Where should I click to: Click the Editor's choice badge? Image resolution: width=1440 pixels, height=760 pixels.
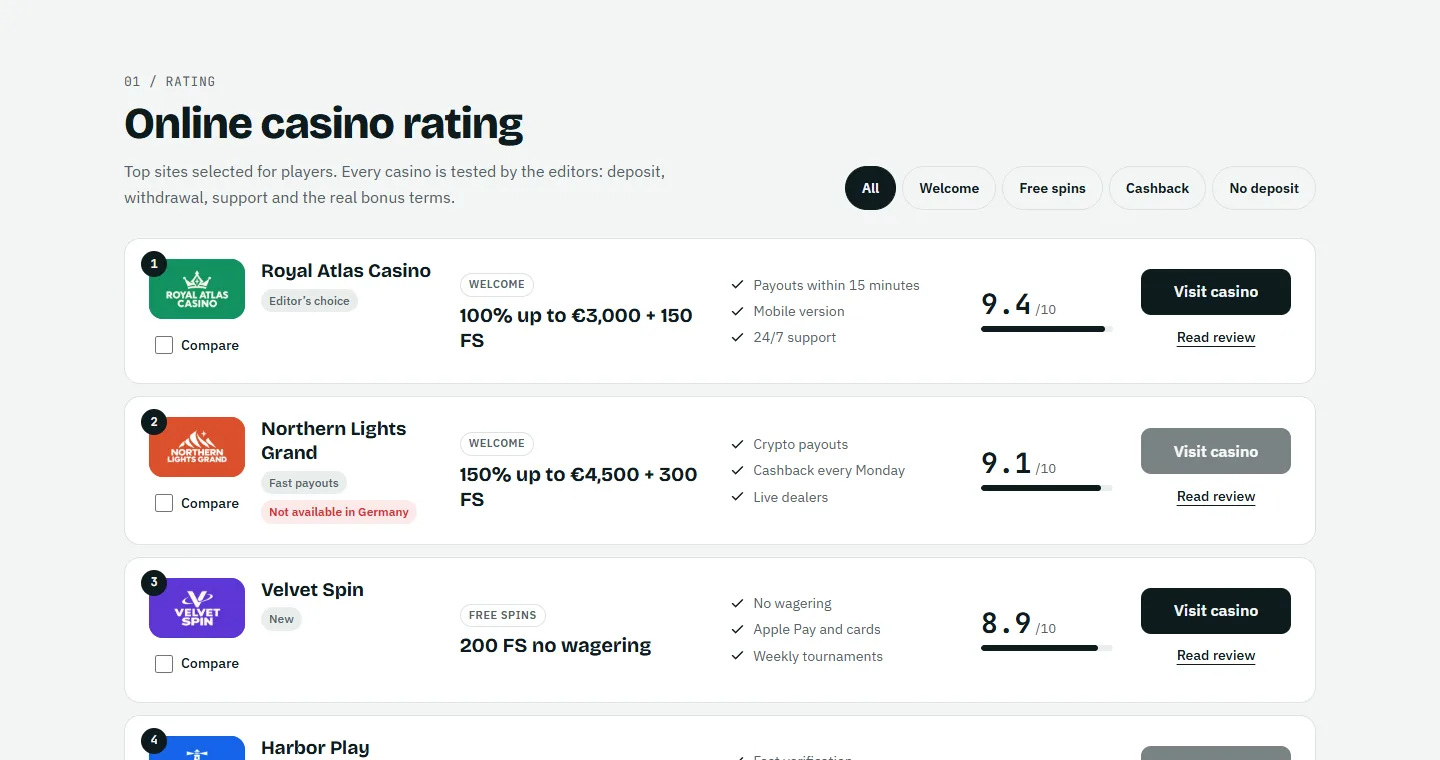coord(309,301)
